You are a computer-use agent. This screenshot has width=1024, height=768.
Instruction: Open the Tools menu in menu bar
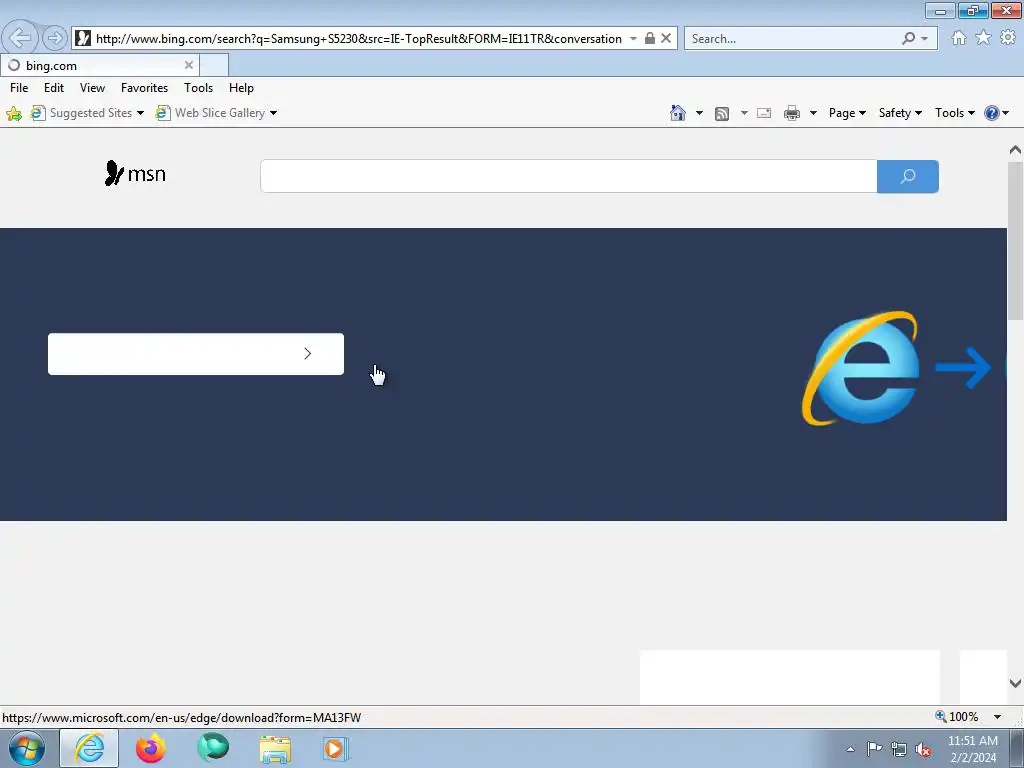(198, 88)
